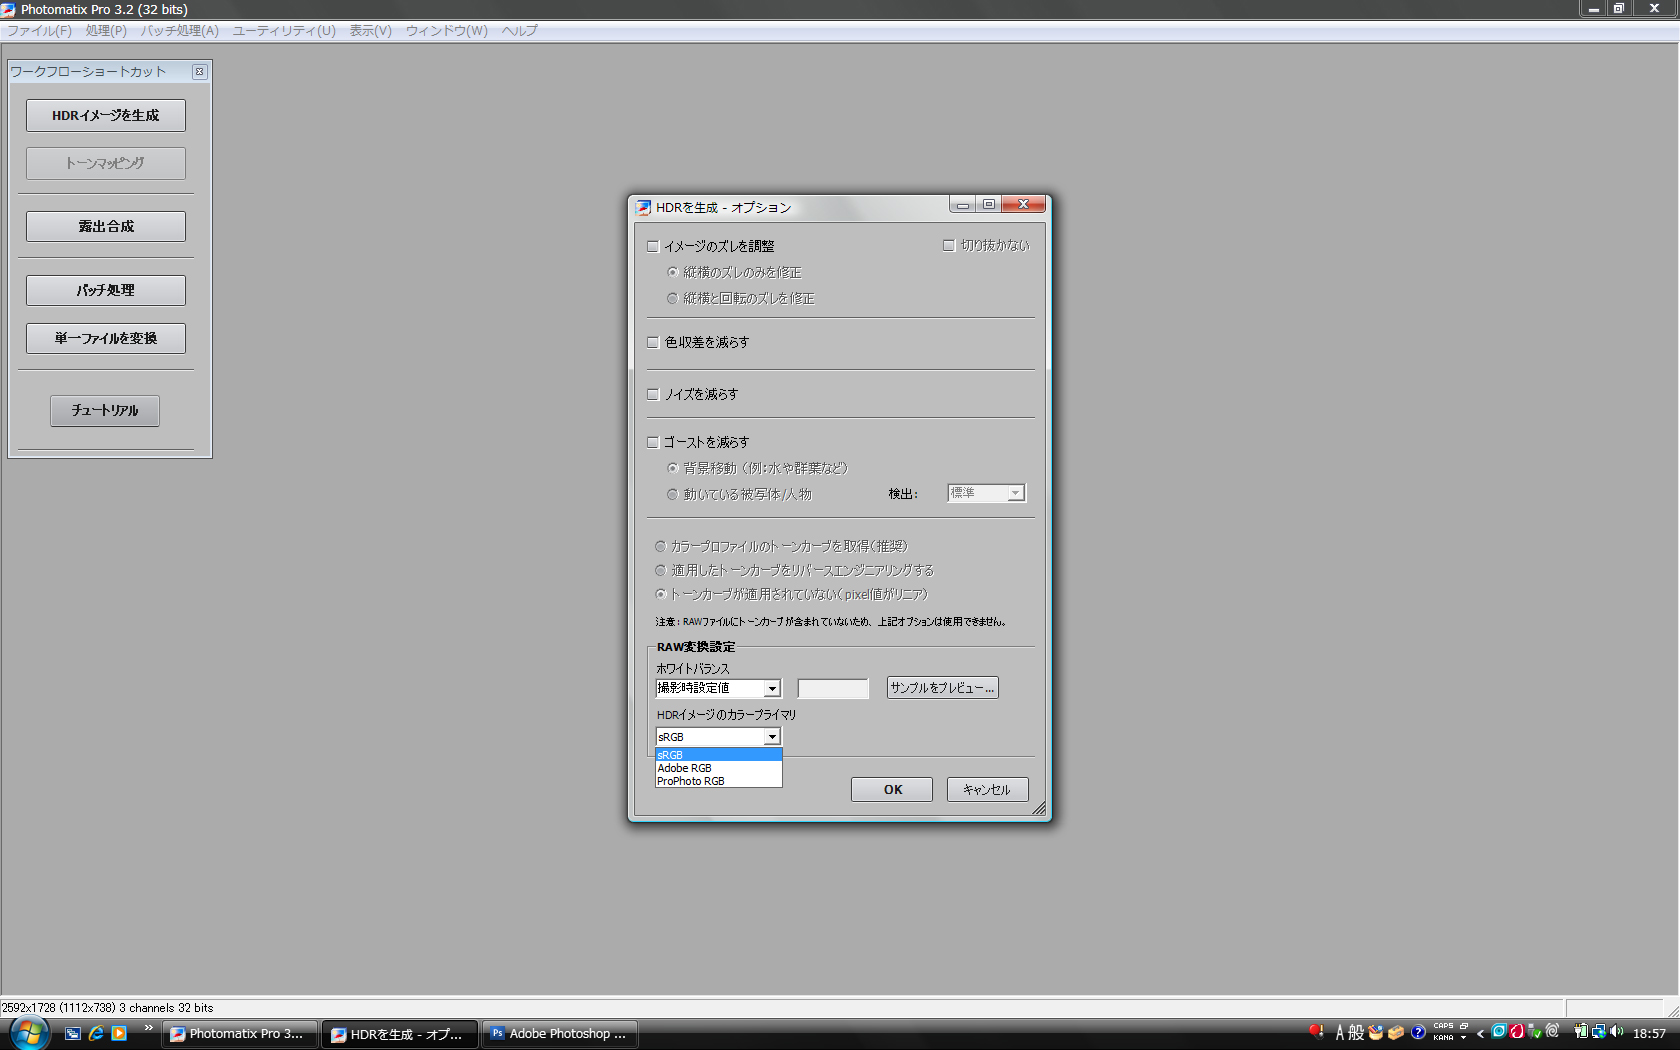This screenshot has height=1050, width=1680.
Task: Open the 検出 dropdown showing 標準
Action: (x=986, y=493)
